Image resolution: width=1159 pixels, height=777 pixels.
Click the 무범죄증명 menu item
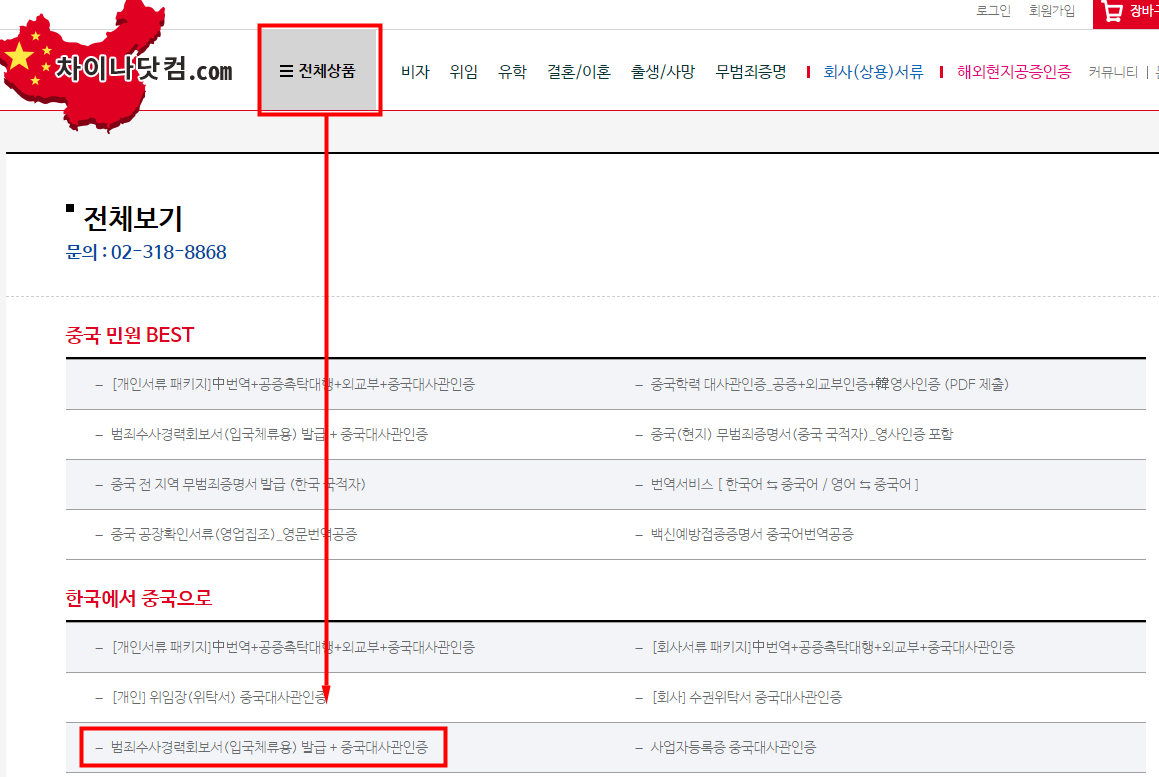click(x=750, y=72)
